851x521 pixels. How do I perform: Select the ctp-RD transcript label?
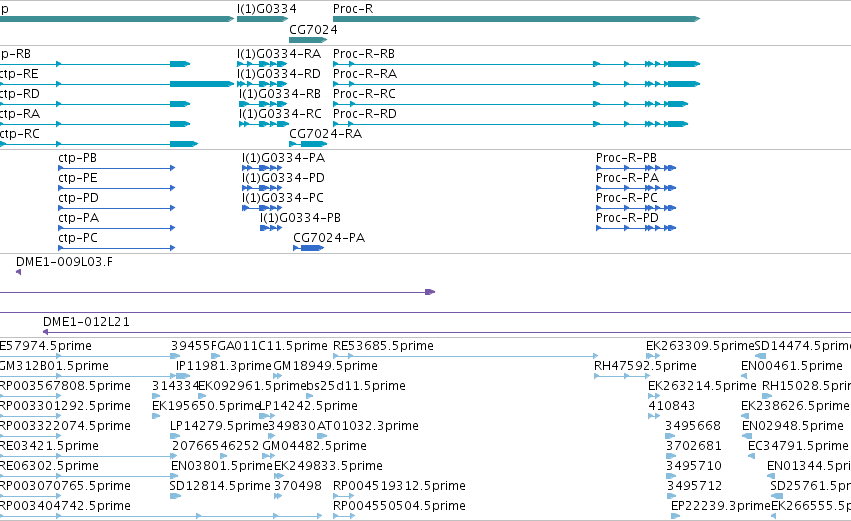pyautogui.click(x=20, y=94)
